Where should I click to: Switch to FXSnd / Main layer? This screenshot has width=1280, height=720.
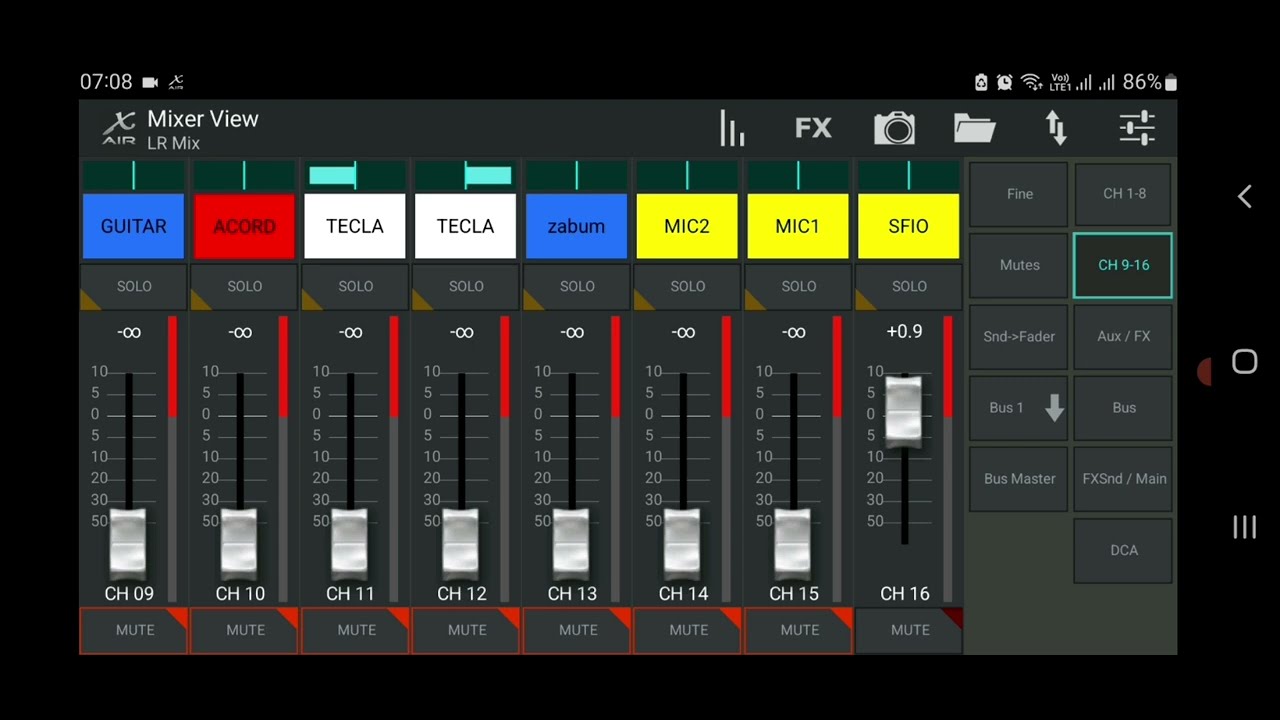1124,479
